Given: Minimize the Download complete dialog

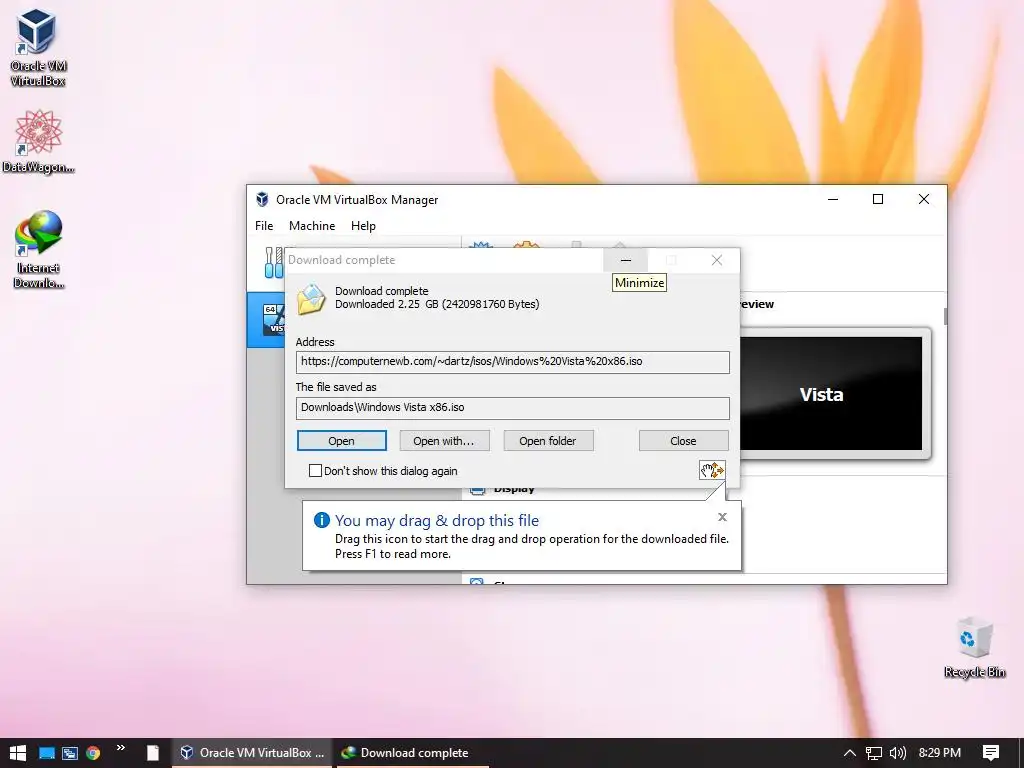Looking at the screenshot, I should click(626, 260).
